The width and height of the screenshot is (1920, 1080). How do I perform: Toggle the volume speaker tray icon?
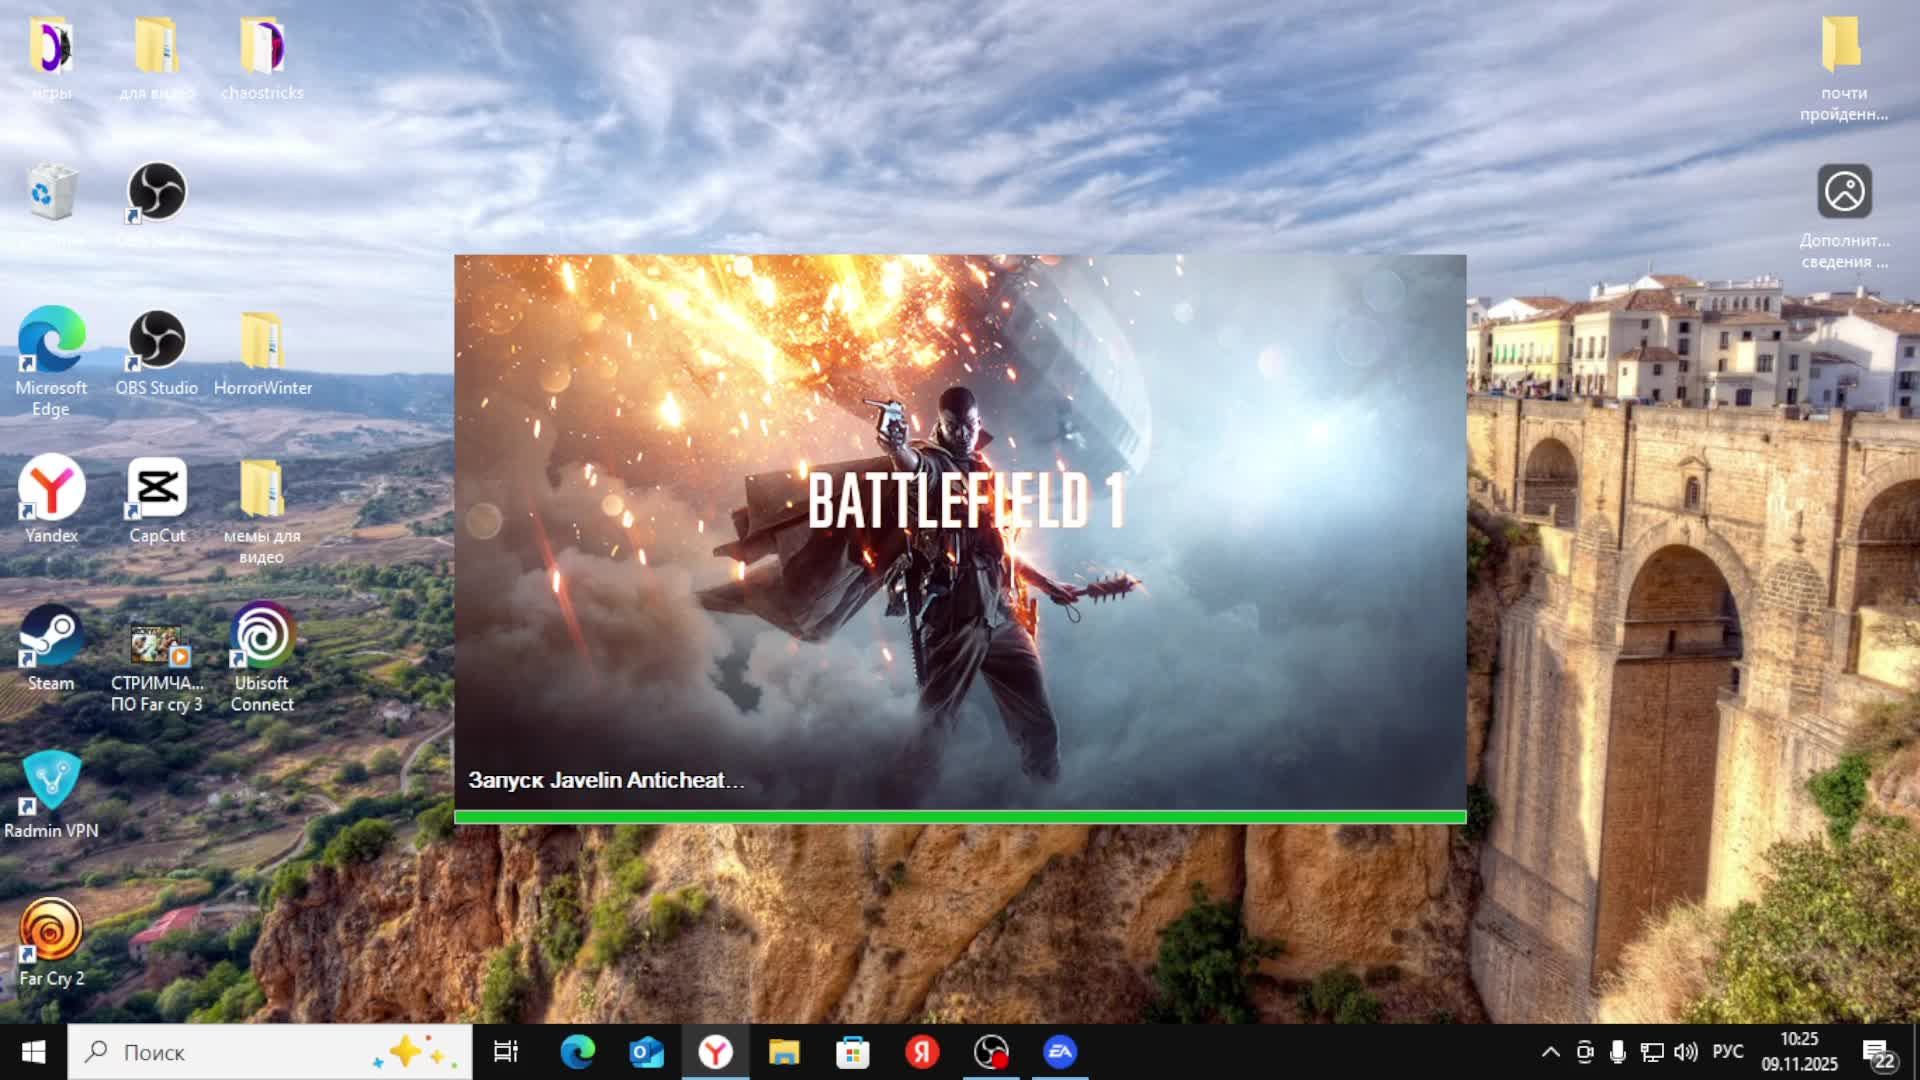1686,1052
